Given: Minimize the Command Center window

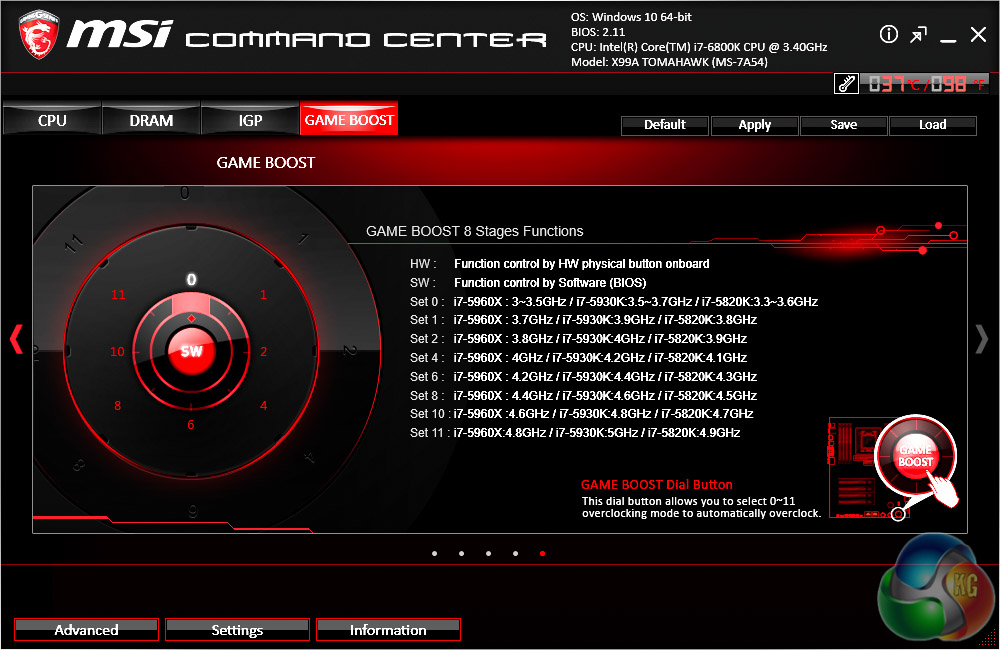Looking at the screenshot, I should tap(948, 41).
